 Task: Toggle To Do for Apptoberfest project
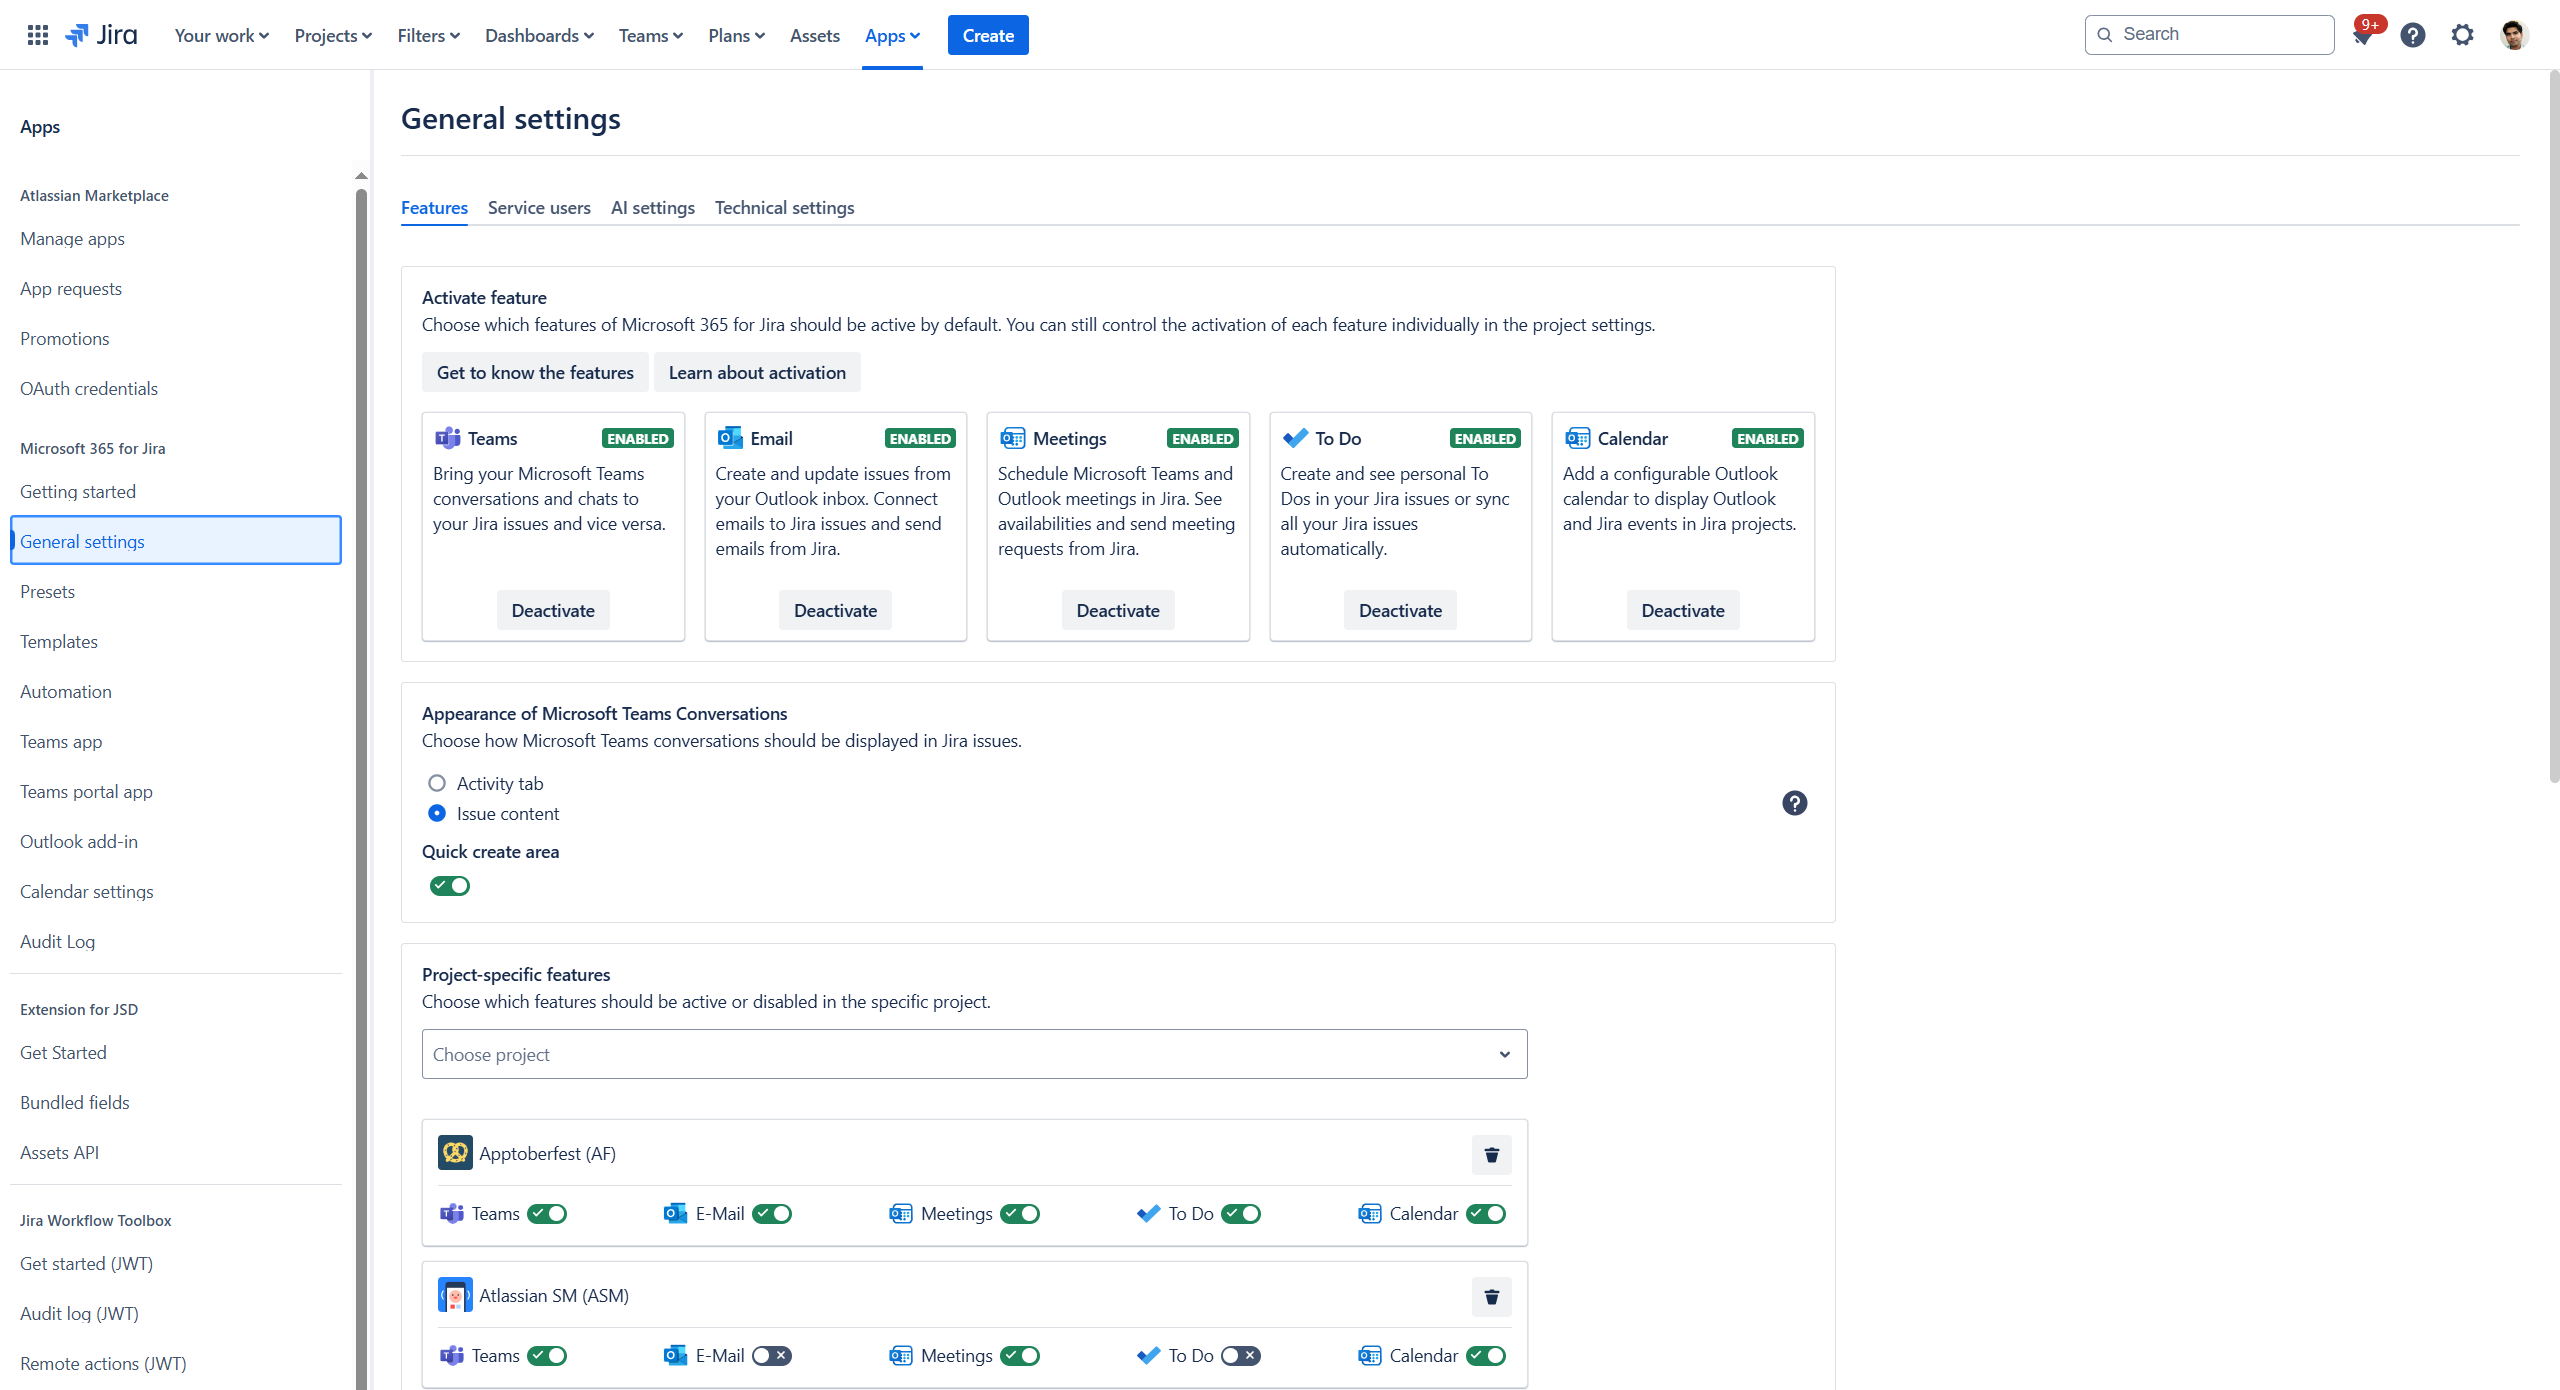(x=1241, y=1214)
